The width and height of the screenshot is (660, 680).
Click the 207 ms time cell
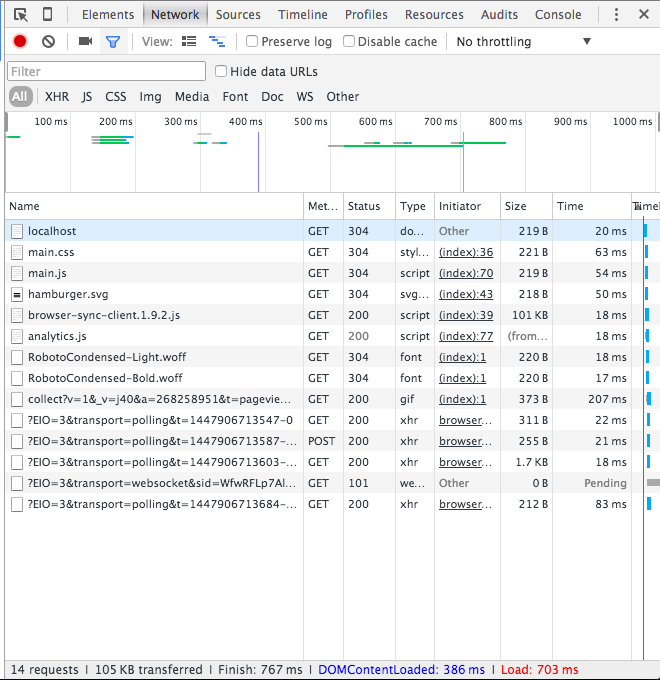591,399
